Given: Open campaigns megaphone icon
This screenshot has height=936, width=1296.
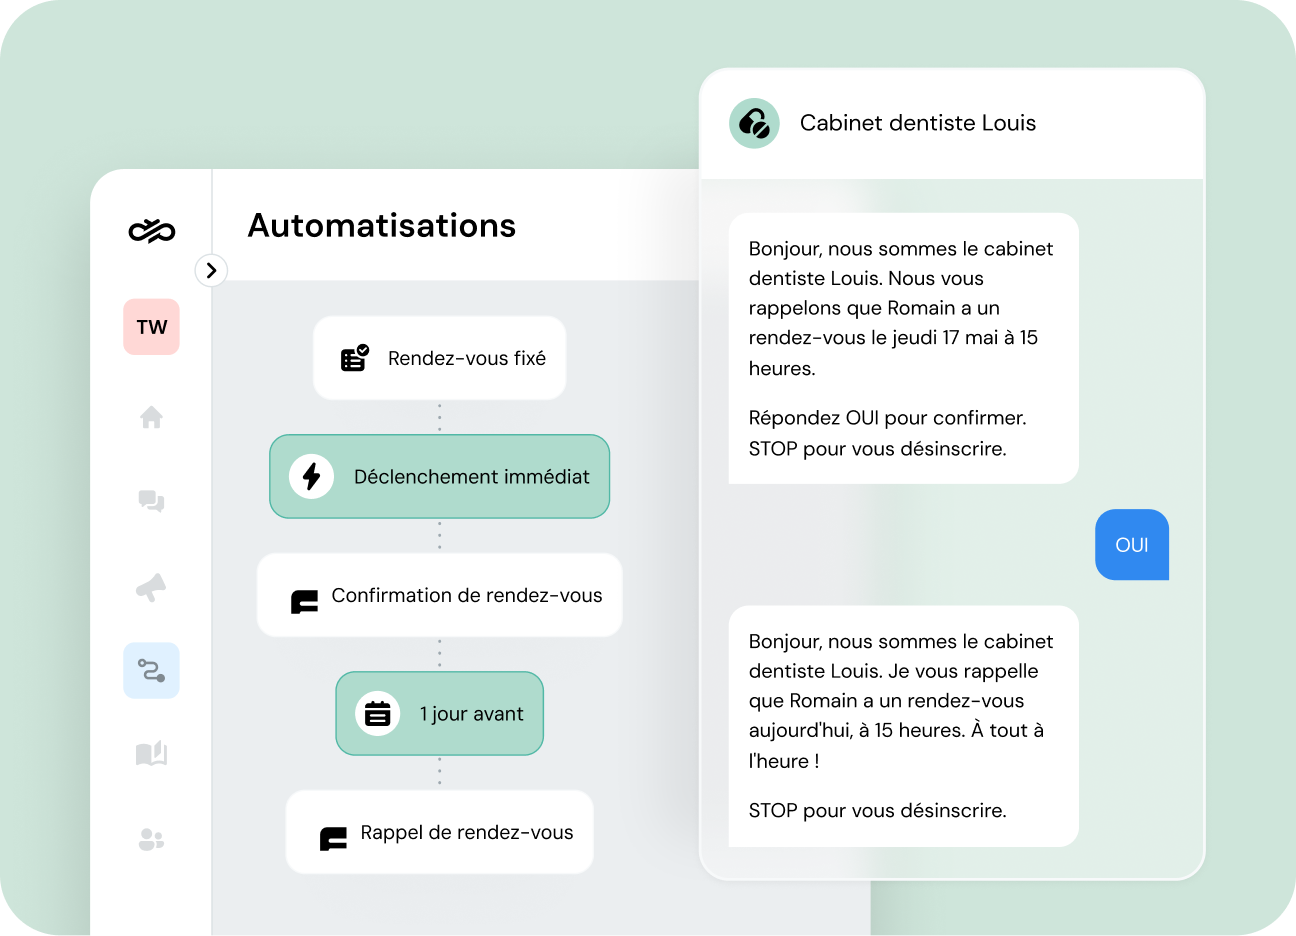Looking at the screenshot, I should (x=151, y=588).
